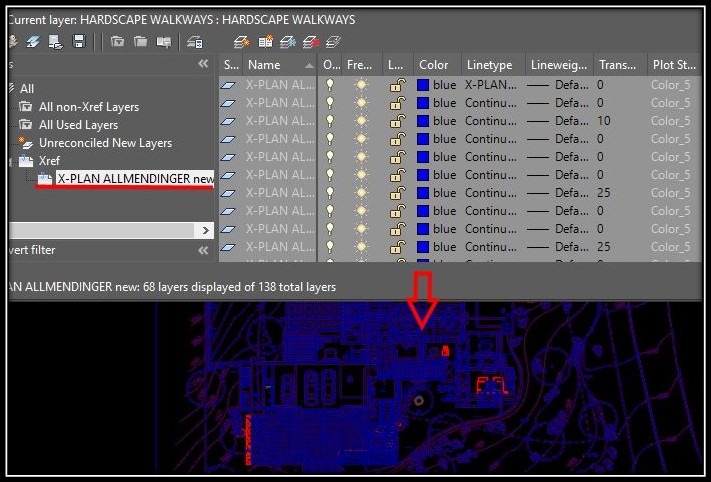711x482 pixels.
Task: Click the All Used Layers filter icon
Action: tap(25, 124)
